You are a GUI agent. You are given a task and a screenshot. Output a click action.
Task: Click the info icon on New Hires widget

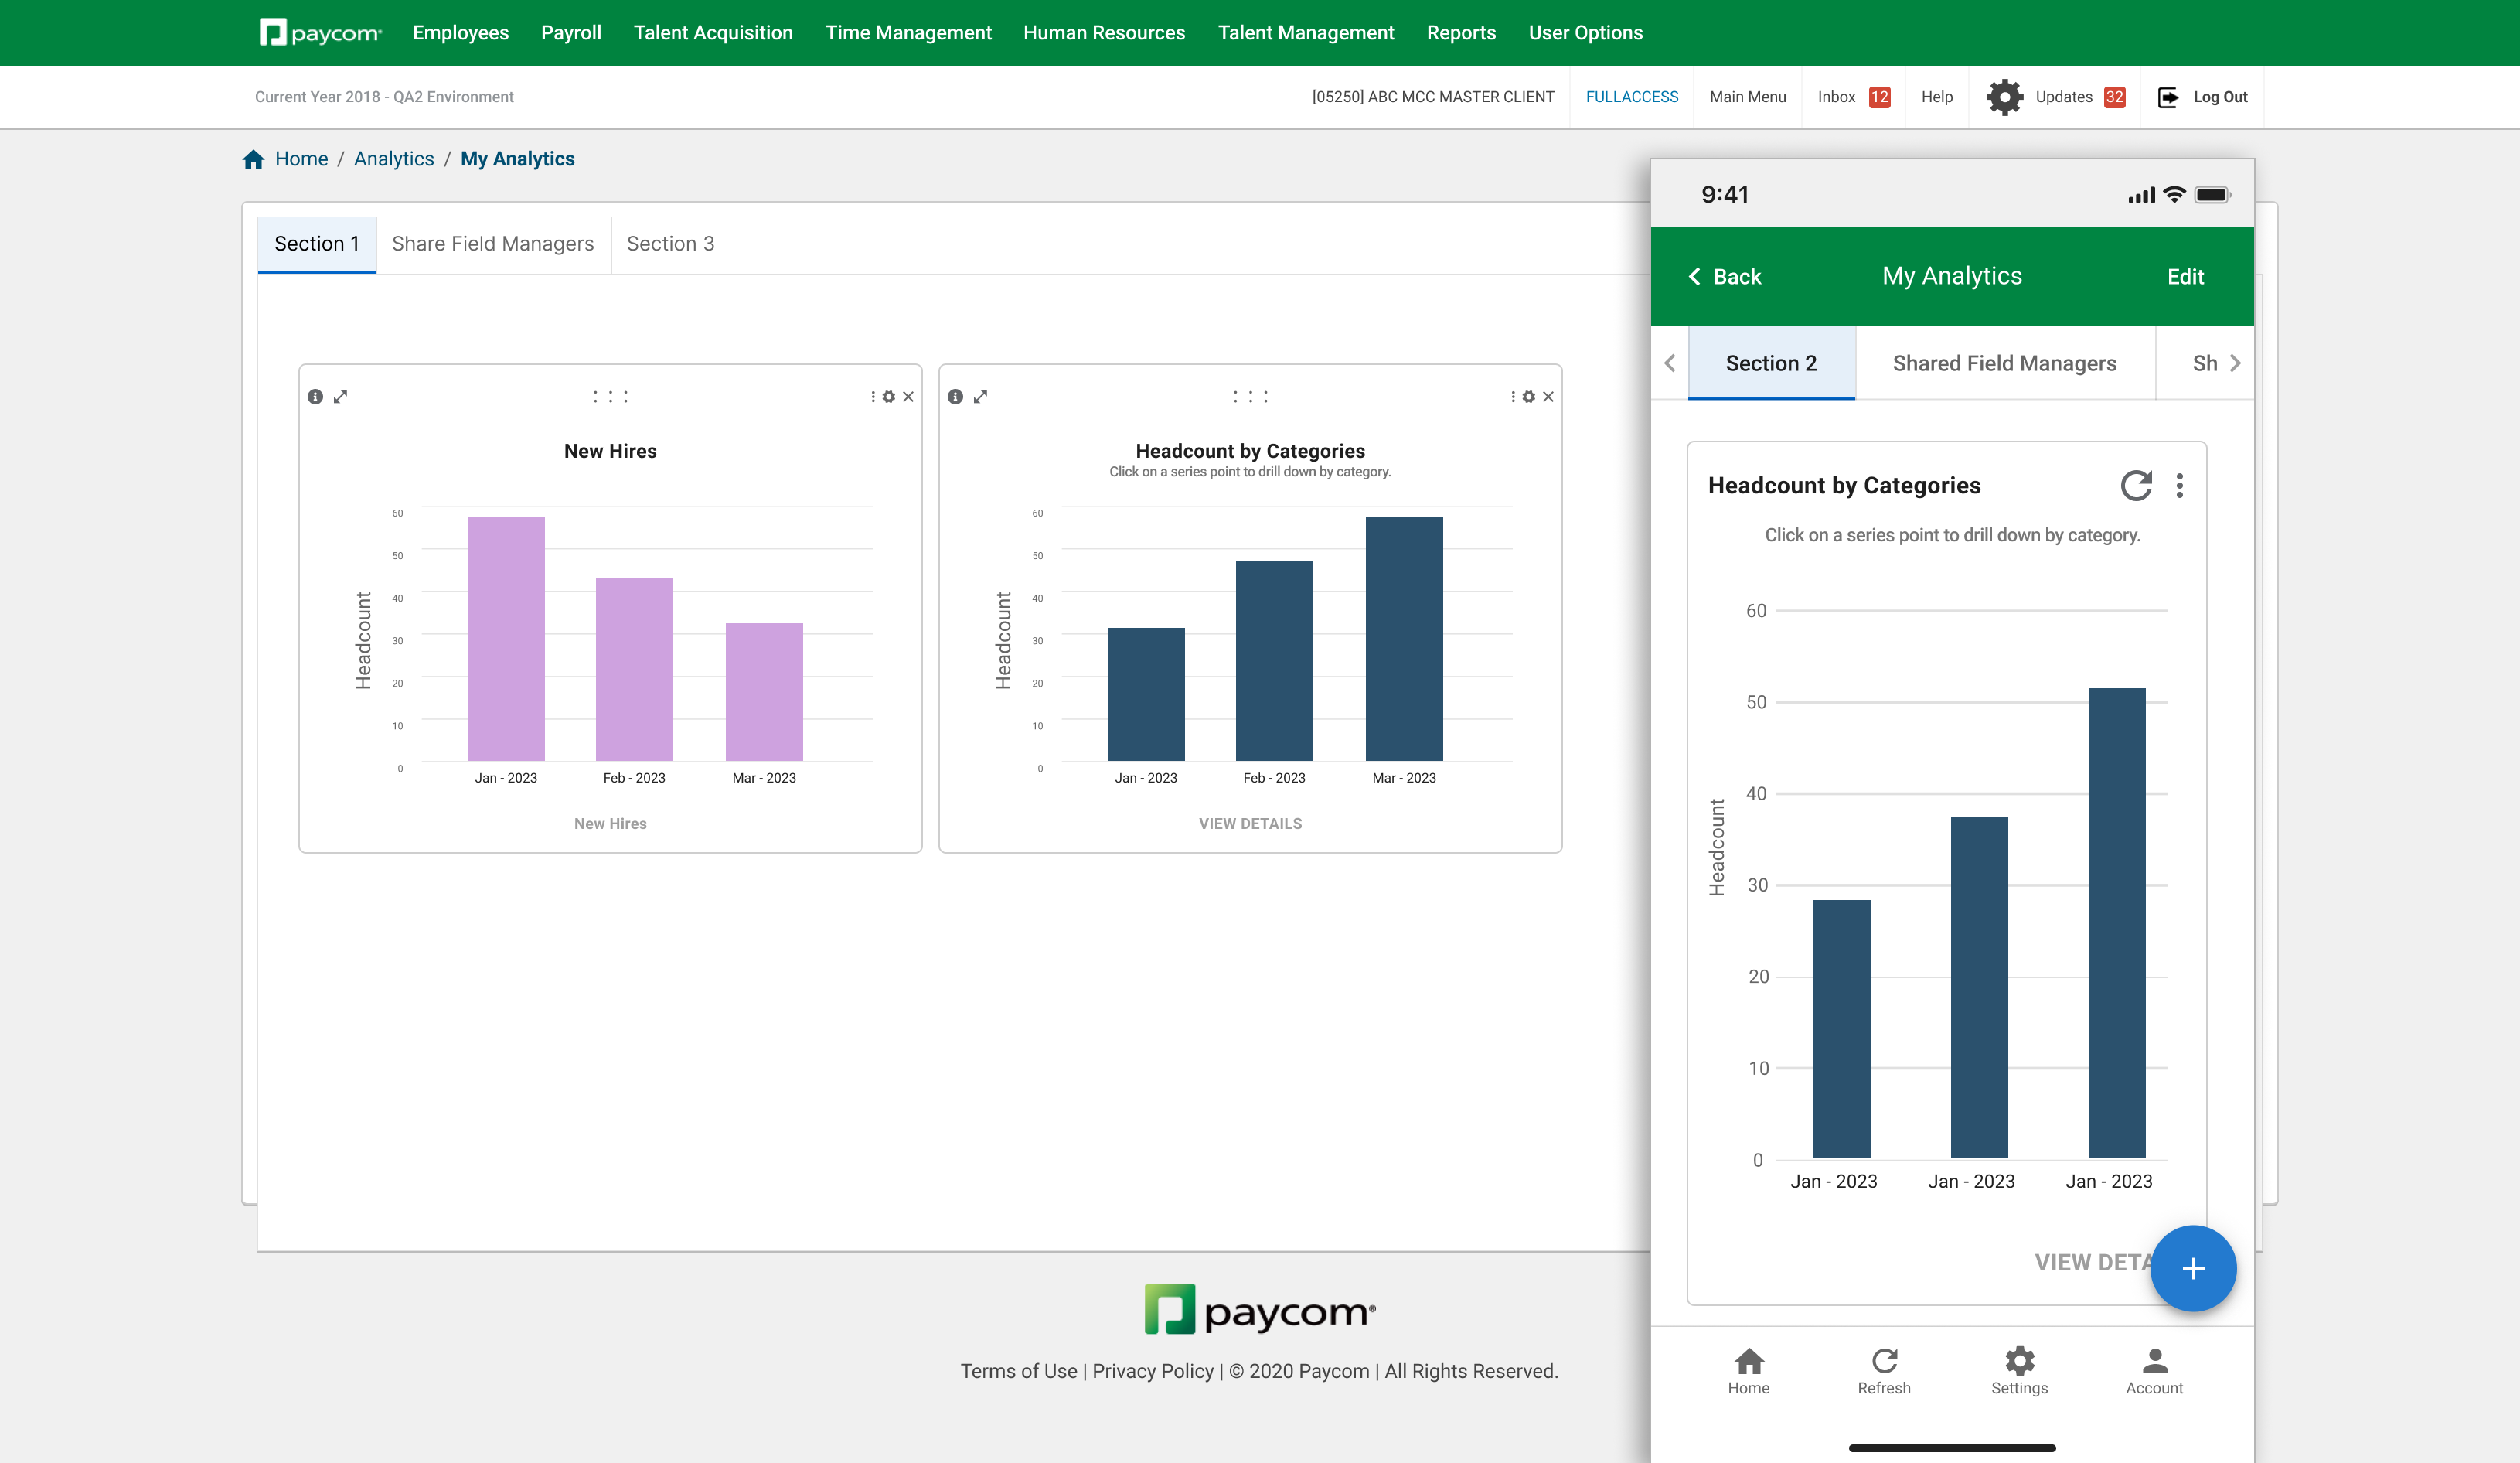(315, 397)
